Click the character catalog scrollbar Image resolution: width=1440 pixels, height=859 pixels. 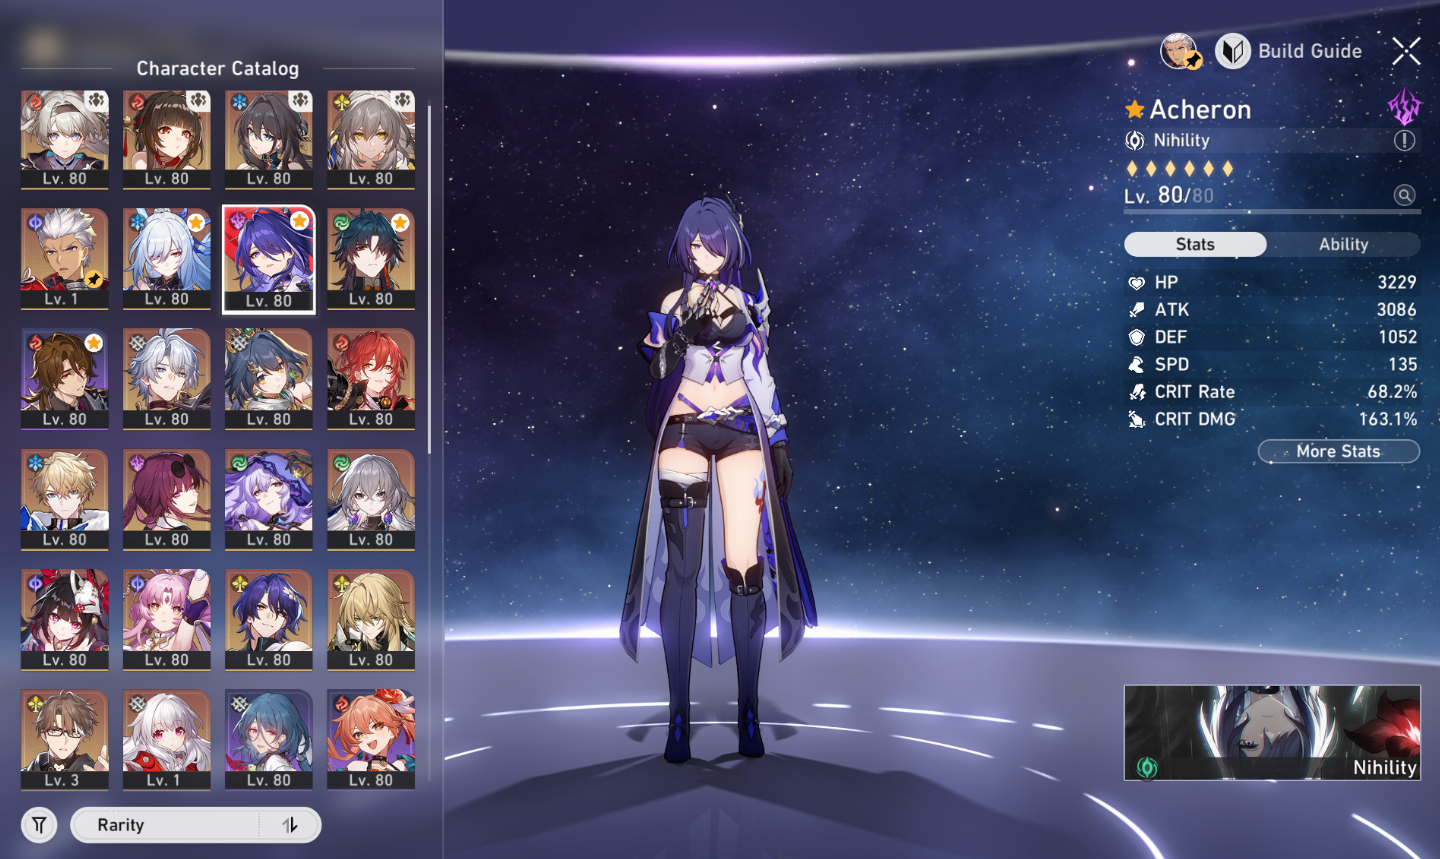pos(429,280)
